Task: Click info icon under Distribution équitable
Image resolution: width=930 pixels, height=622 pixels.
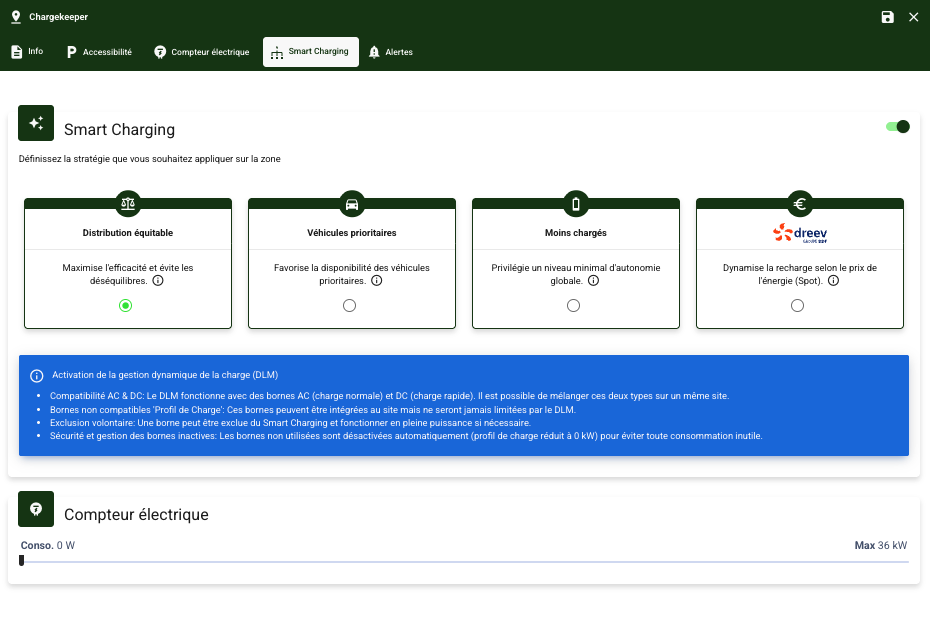Action: (x=158, y=281)
